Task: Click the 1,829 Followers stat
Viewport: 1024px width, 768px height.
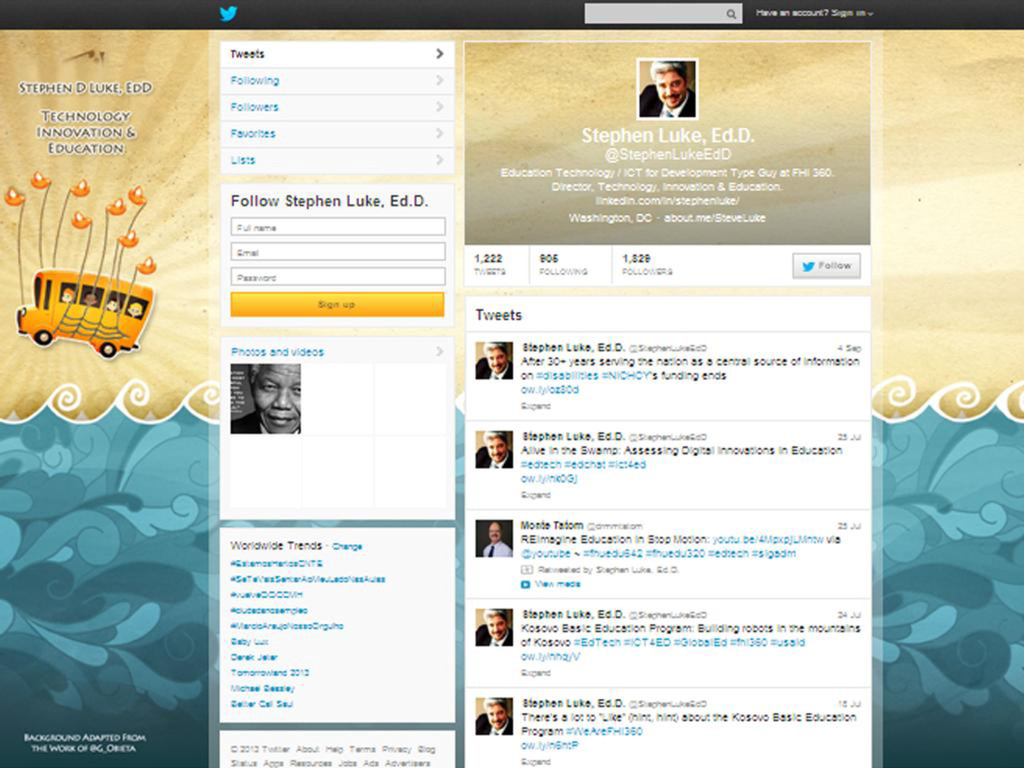Action: coord(647,264)
